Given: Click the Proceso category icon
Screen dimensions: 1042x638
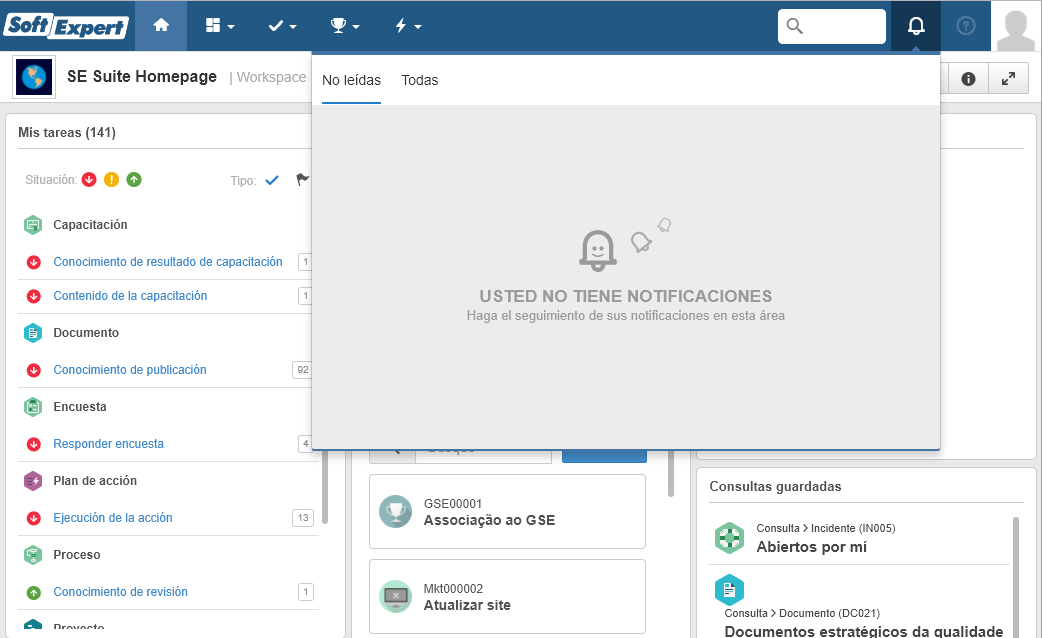Looking at the screenshot, I should [33, 555].
